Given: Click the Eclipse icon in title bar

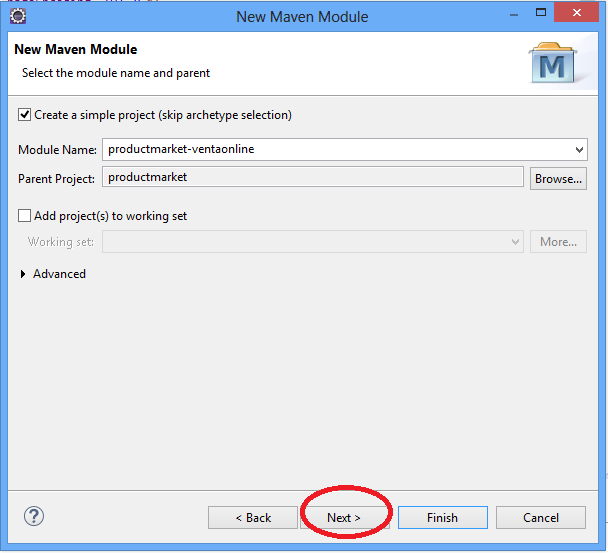Looking at the screenshot, I should [18, 16].
